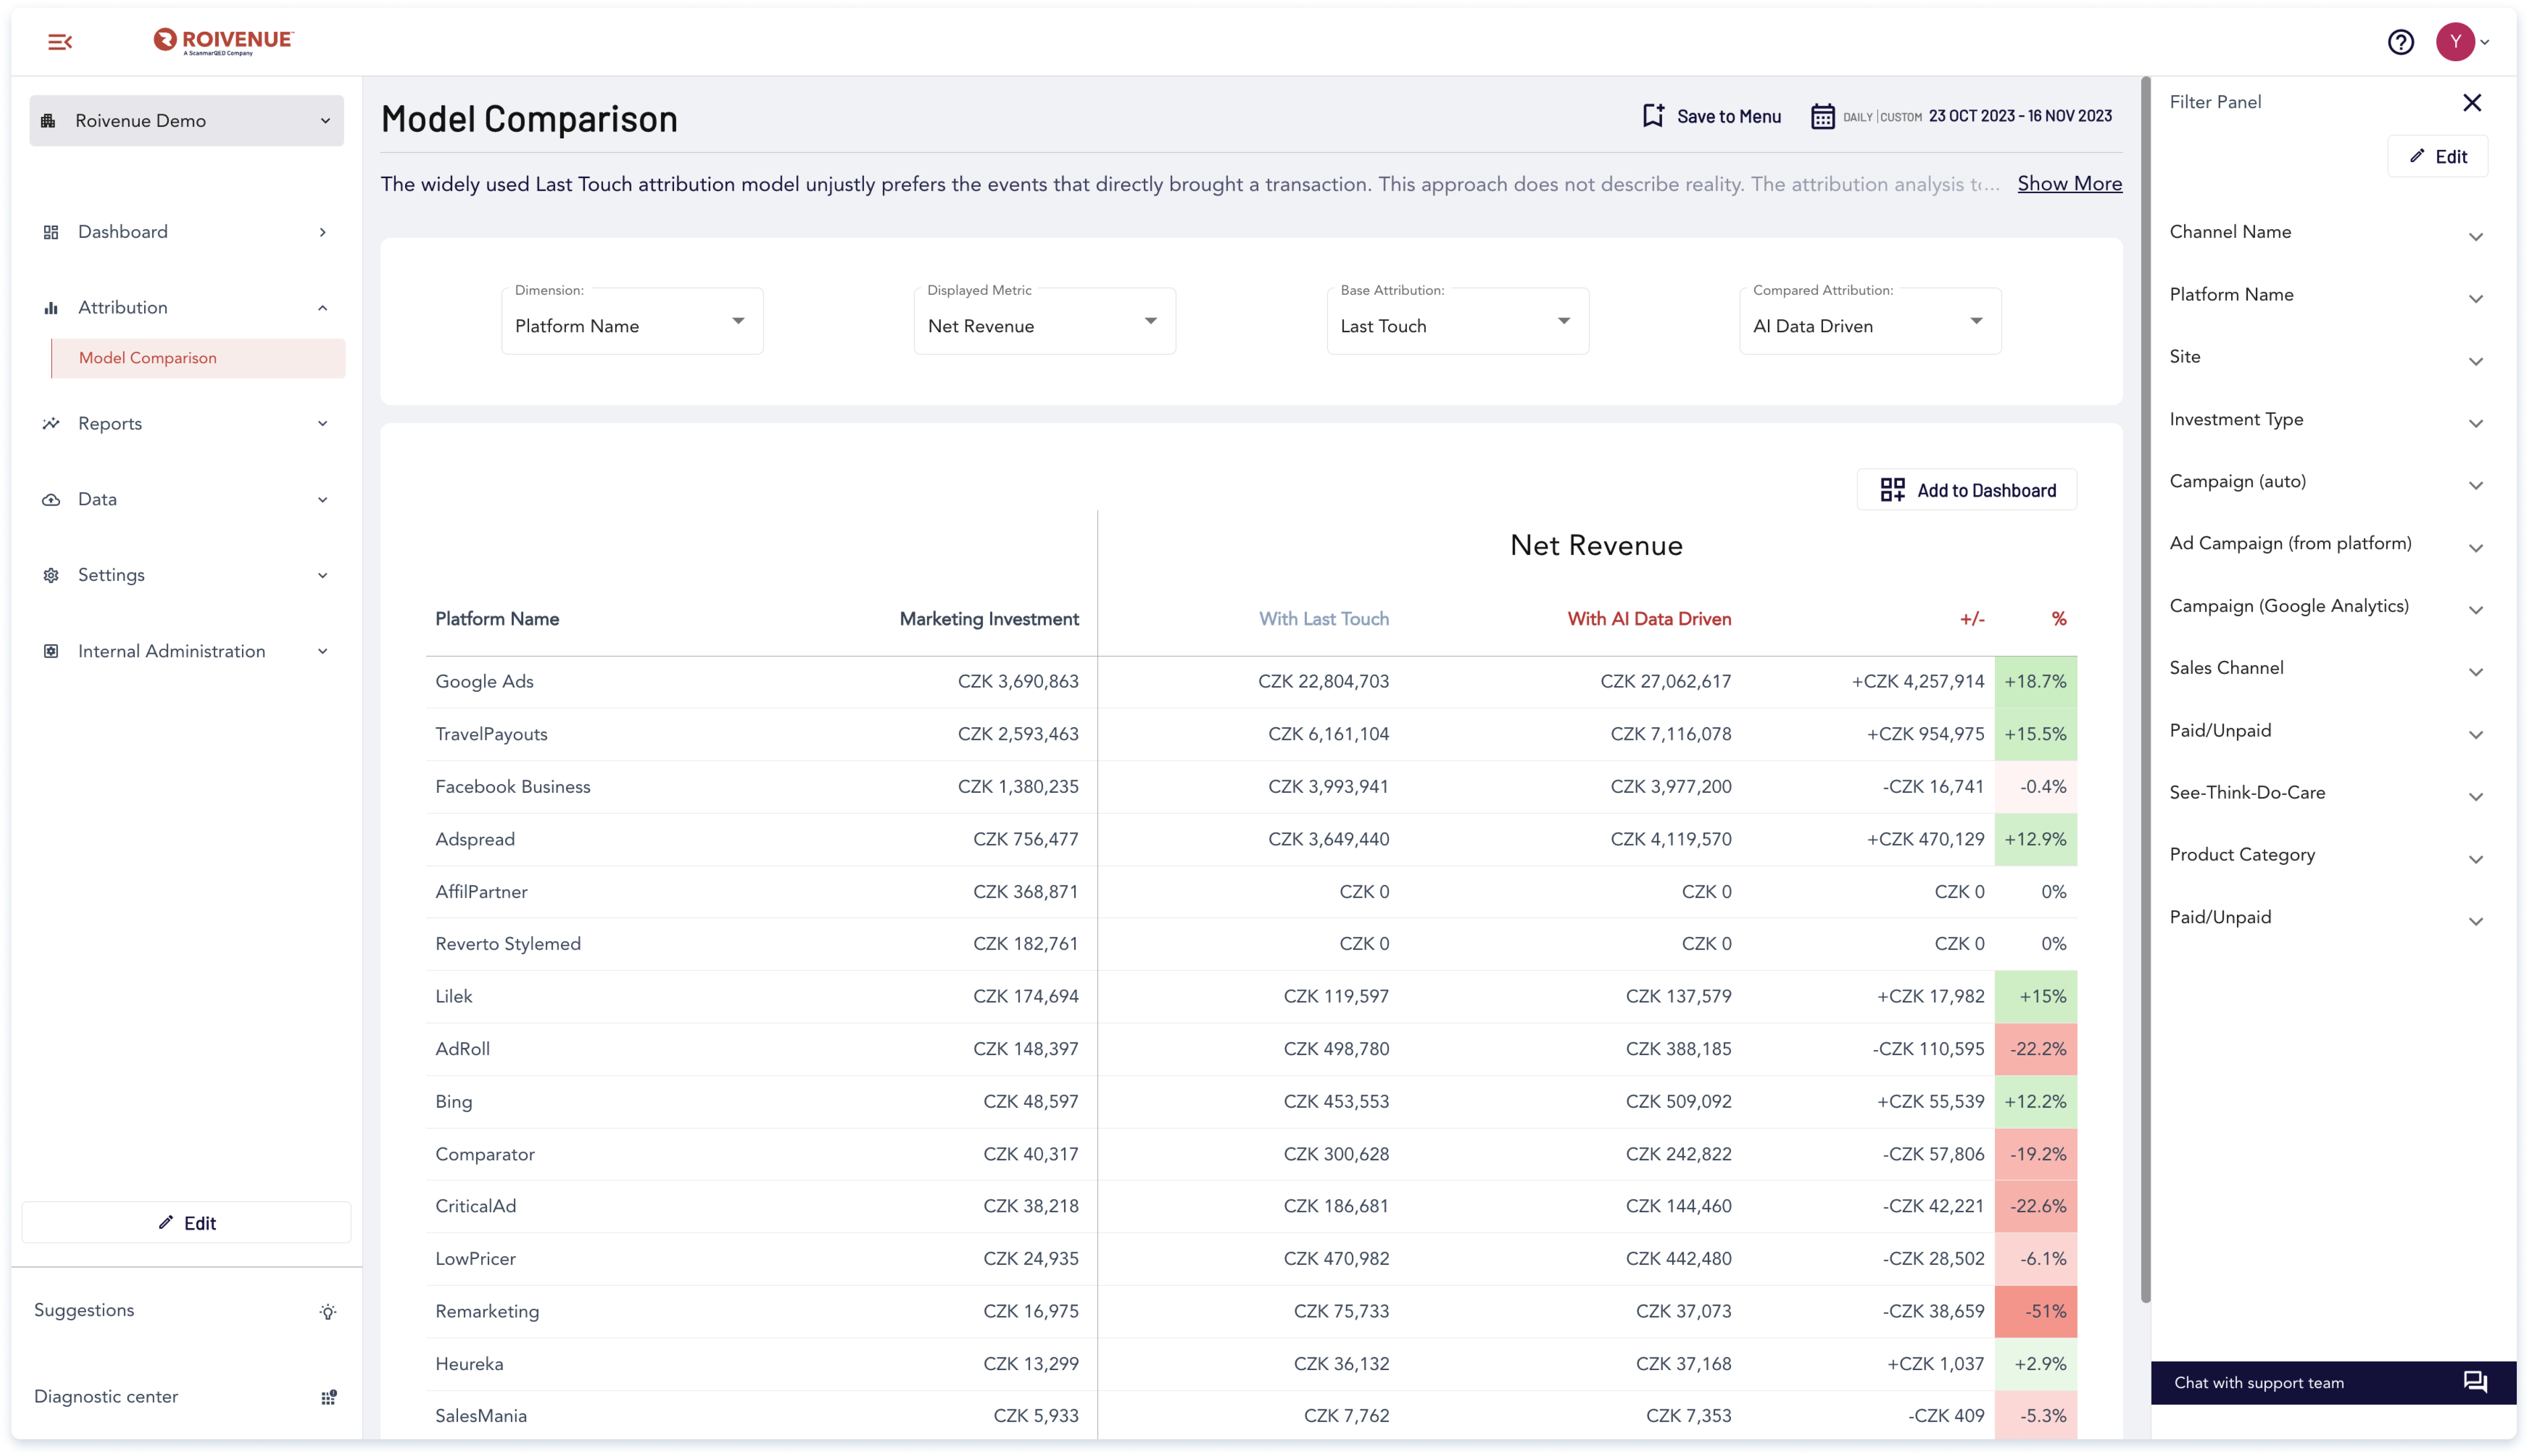Image resolution: width=2530 pixels, height=1456 pixels.
Task: Open chat with support team icon
Action: (x=2474, y=1382)
